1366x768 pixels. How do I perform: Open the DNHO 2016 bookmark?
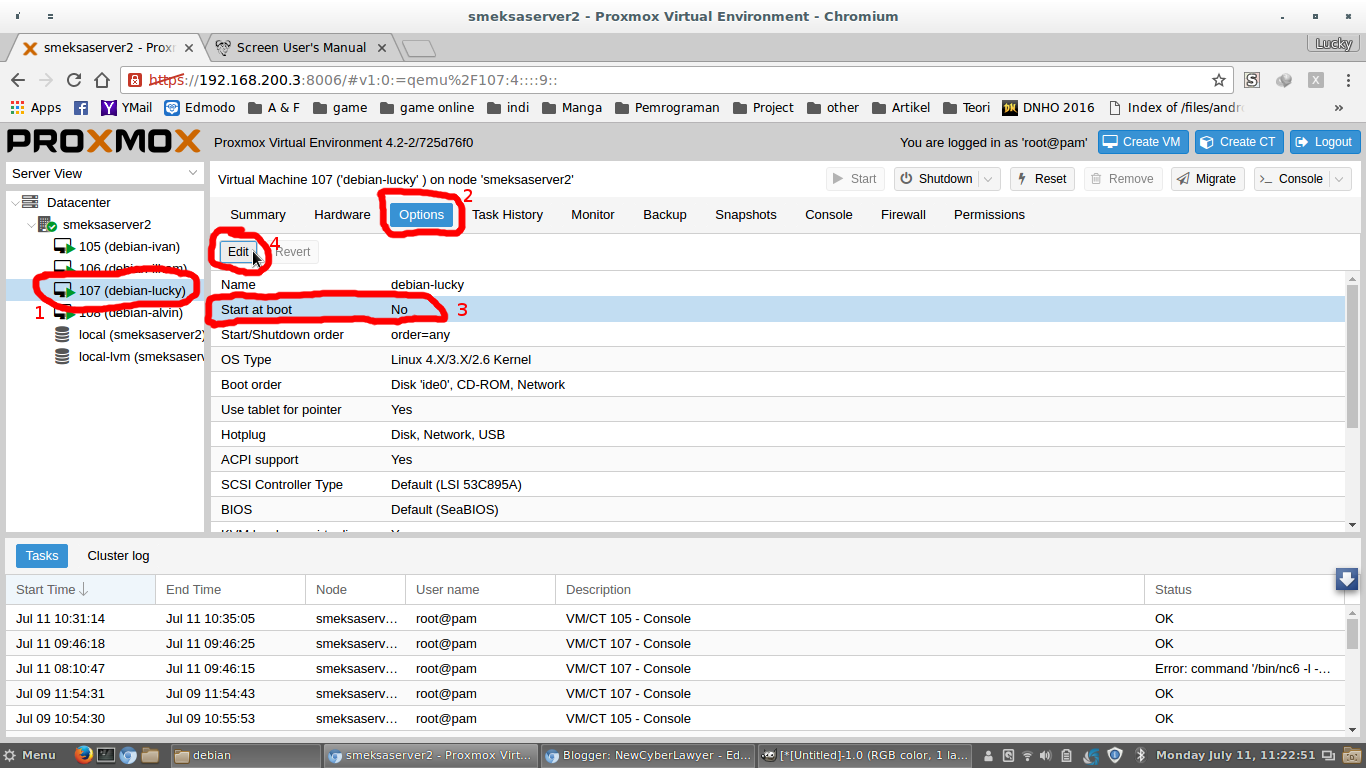pyautogui.click(x=1048, y=107)
